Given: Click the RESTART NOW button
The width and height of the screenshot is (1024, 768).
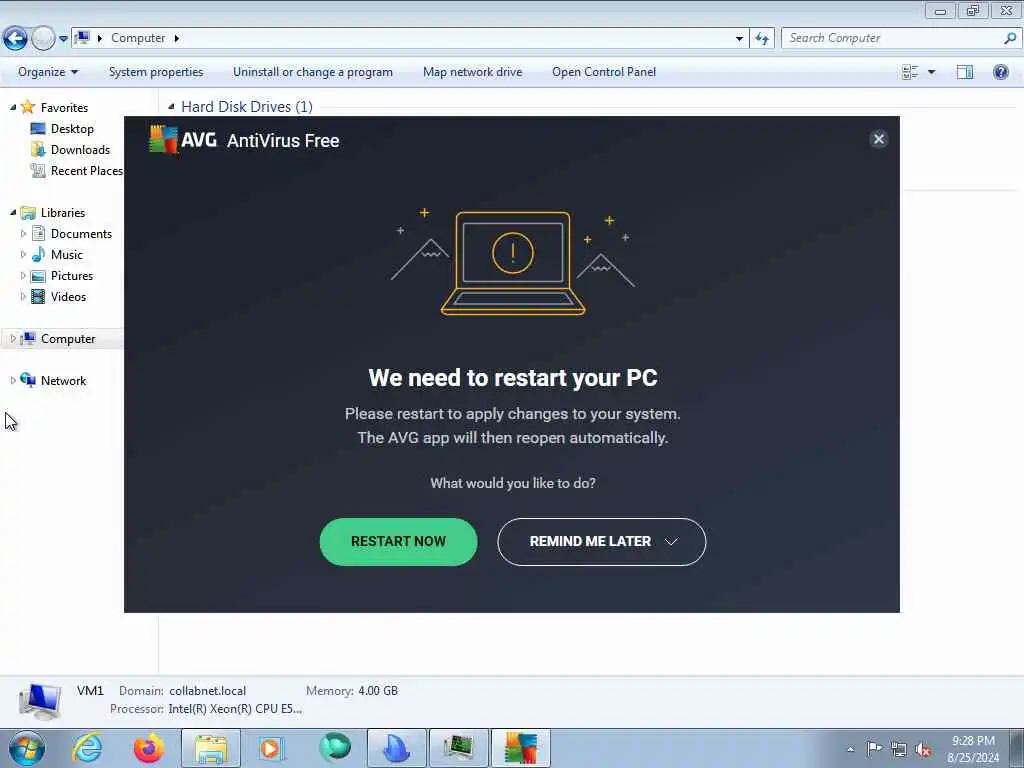Looking at the screenshot, I should [x=398, y=541].
